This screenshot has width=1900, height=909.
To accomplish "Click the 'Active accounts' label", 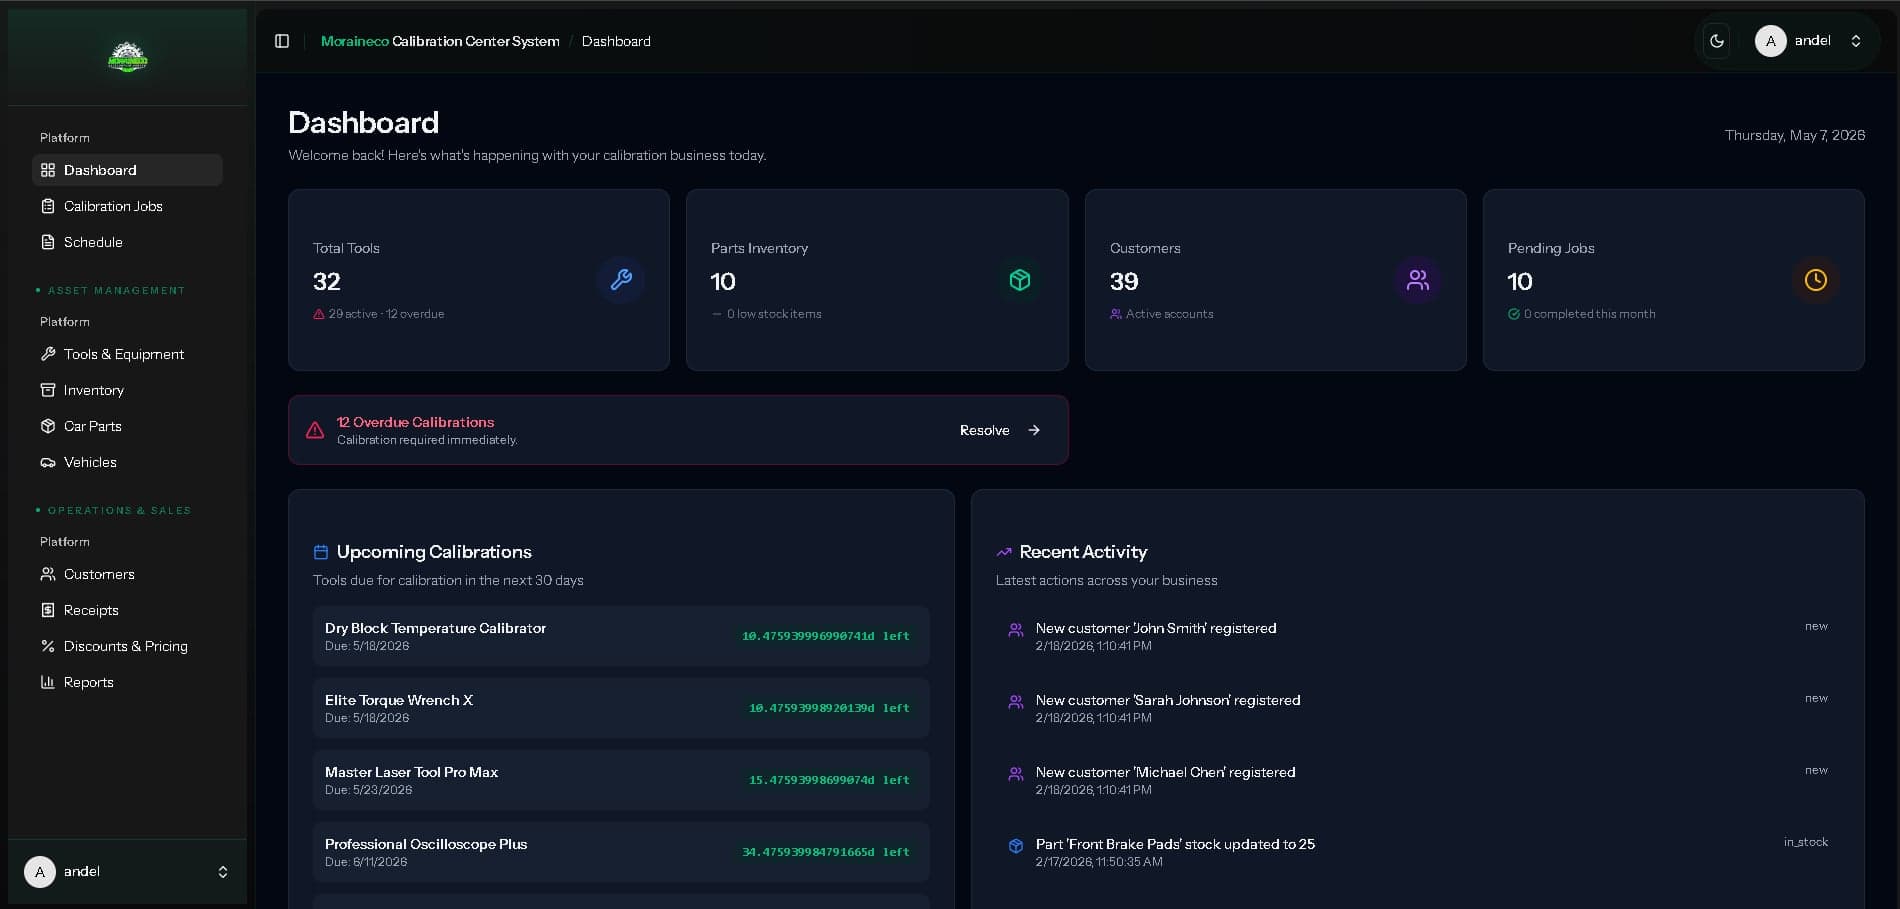I will click(1169, 314).
